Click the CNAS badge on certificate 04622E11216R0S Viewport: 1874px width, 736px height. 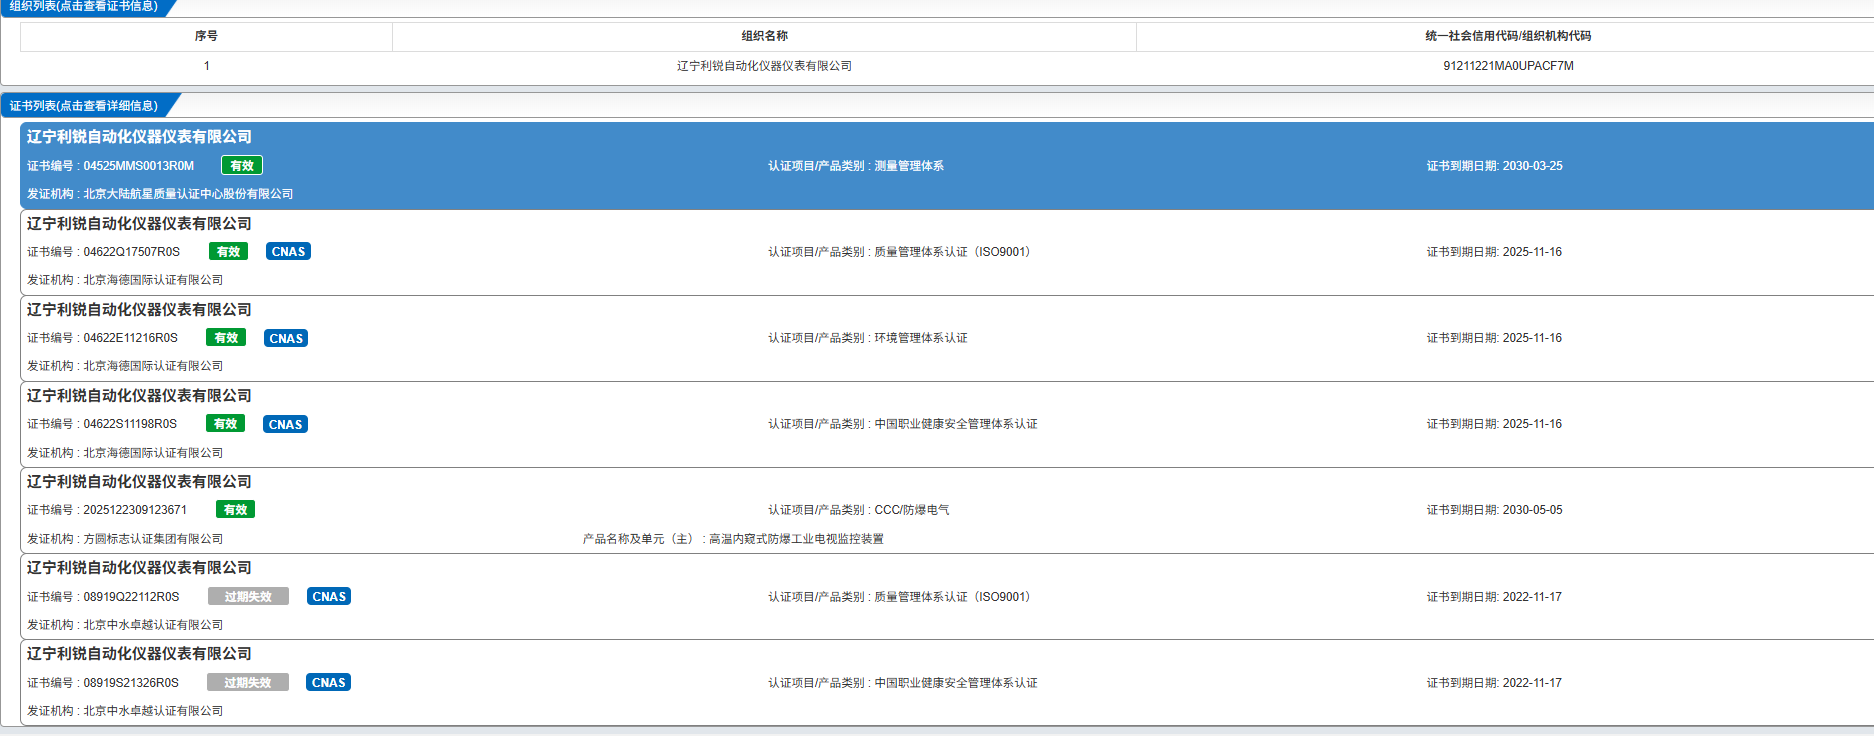pyautogui.click(x=286, y=338)
